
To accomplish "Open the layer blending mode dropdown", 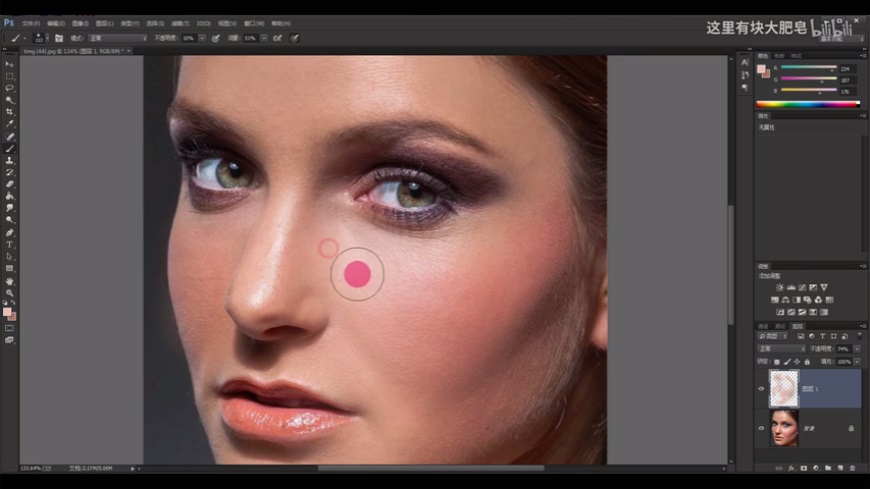I will (x=780, y=349).
